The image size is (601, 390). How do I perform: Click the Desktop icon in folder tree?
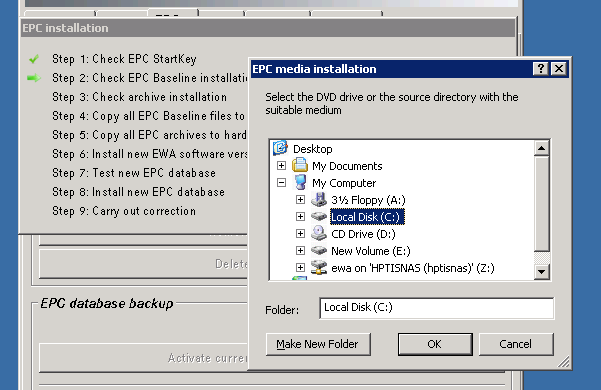[280, 148]
